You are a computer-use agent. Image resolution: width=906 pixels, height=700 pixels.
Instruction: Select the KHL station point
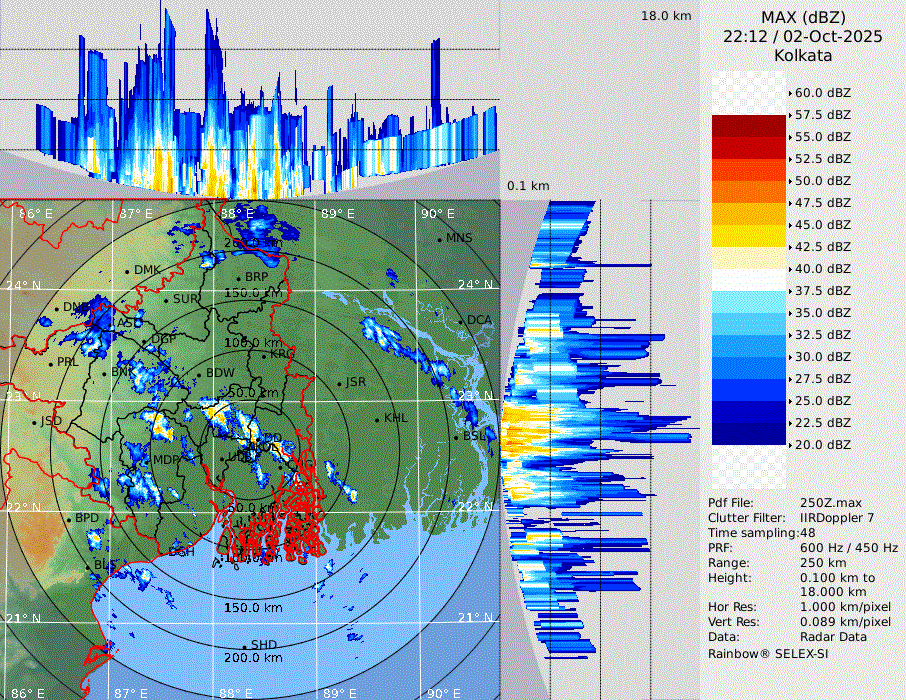[x=378, y=418]
